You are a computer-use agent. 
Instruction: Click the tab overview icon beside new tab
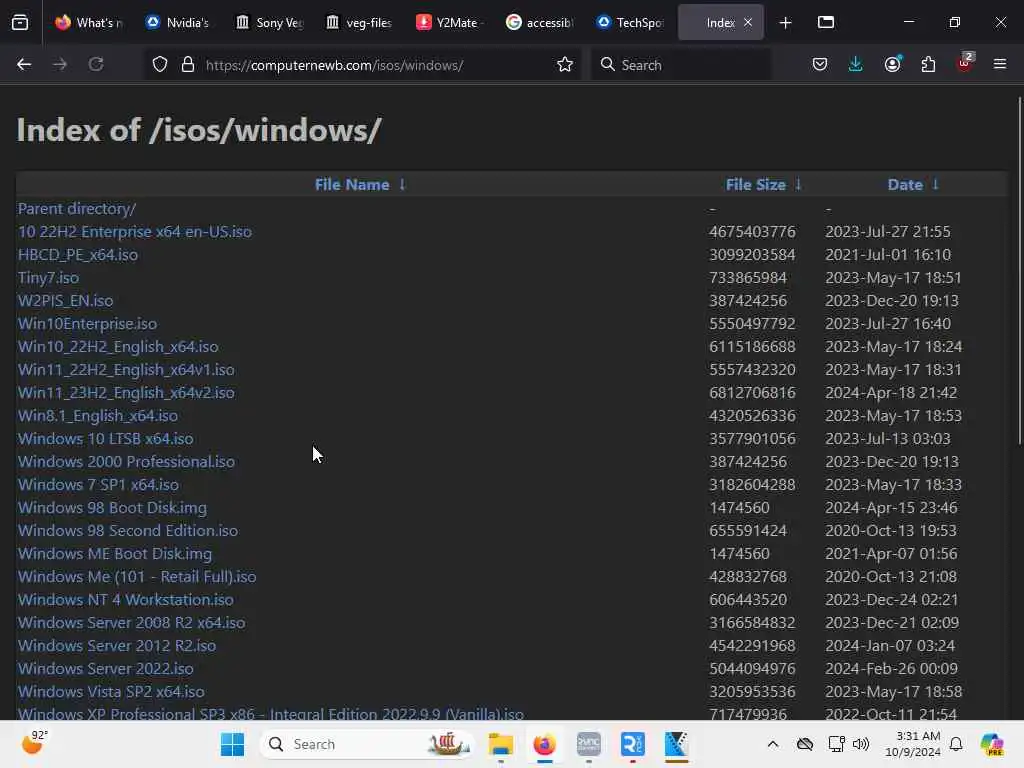[826, 23]
